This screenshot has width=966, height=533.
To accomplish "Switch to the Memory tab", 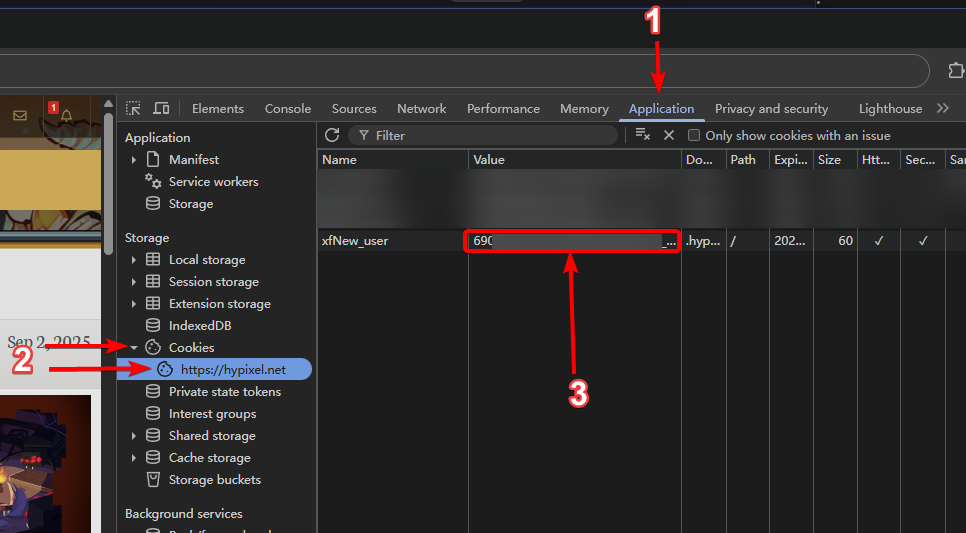I will 584,108.
